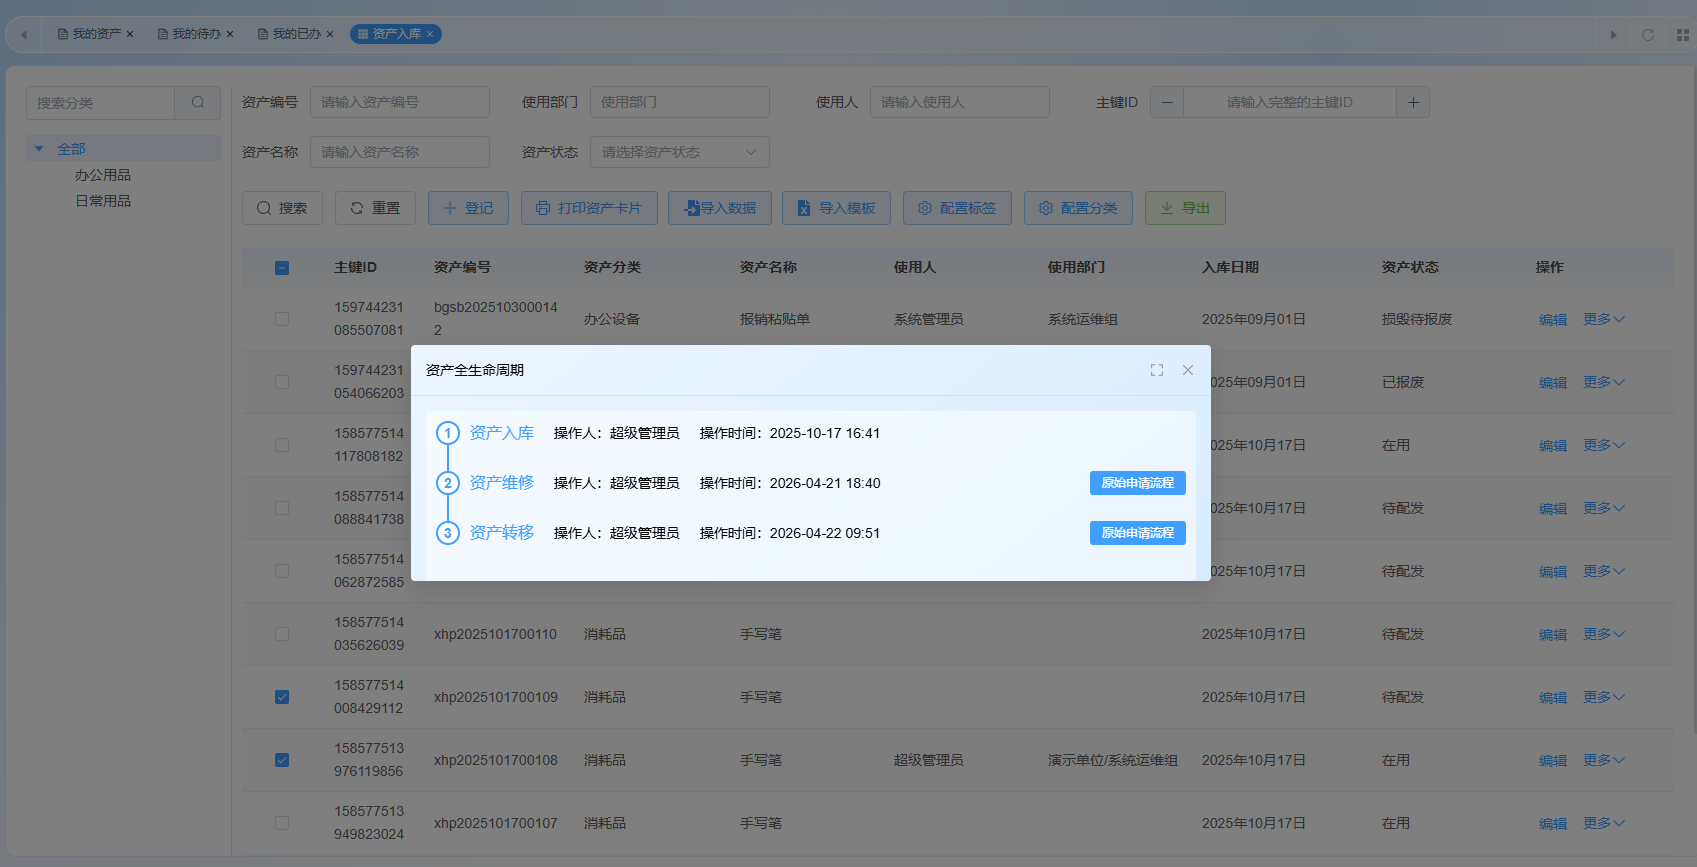The image size is (1697, 867).
Task: Expand 更多 for row xhp2025101700107
Action: (x=1604, y=823)
